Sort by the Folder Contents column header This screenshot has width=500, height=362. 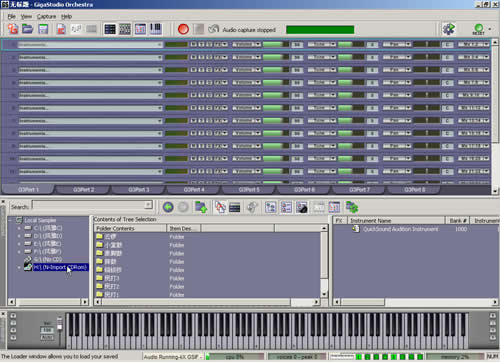pyautogui.click(x=131, y=228)
